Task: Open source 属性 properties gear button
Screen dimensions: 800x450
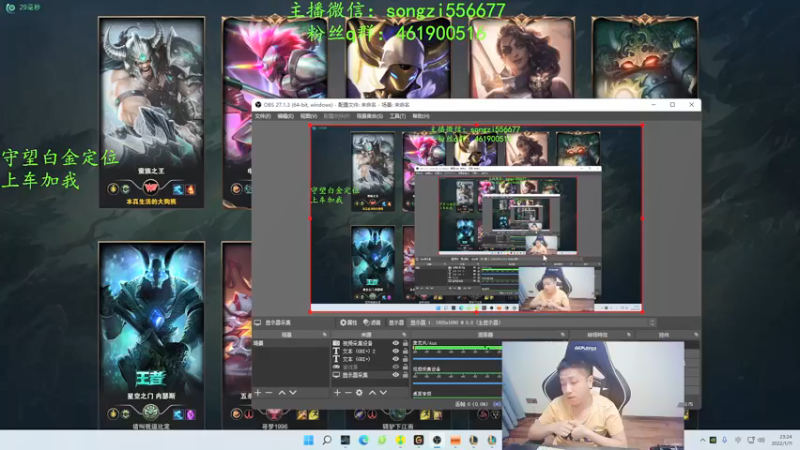Action: coord(348,322)
